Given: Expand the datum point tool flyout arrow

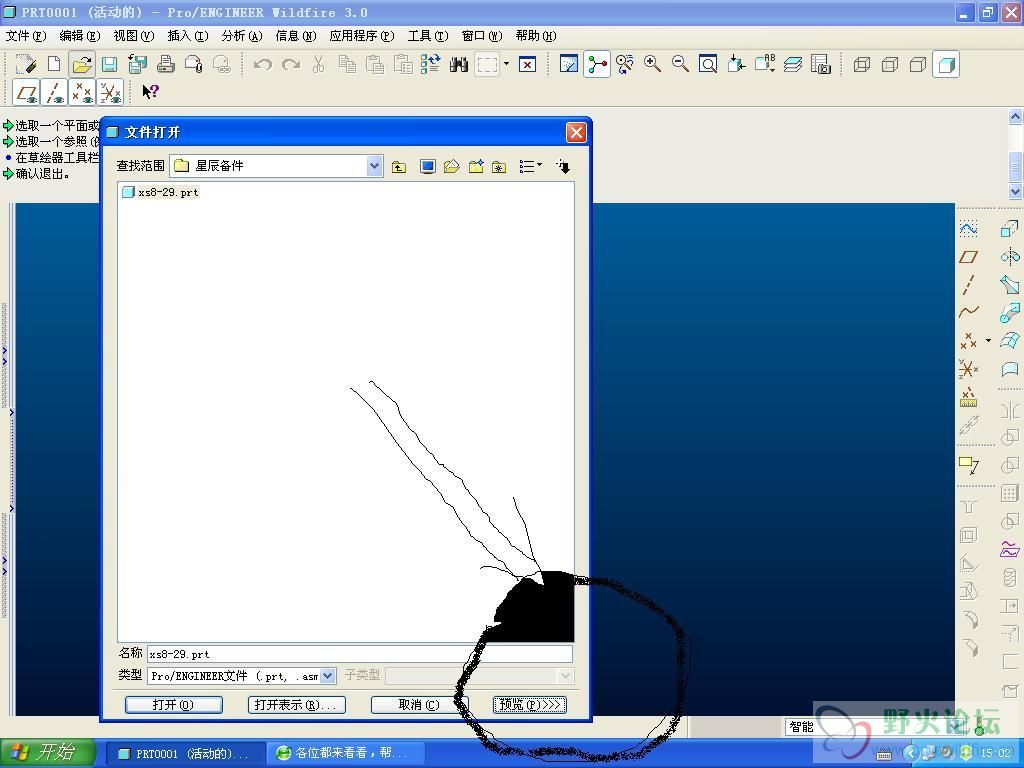Looking at the screenshot, I should coord(988,340).
